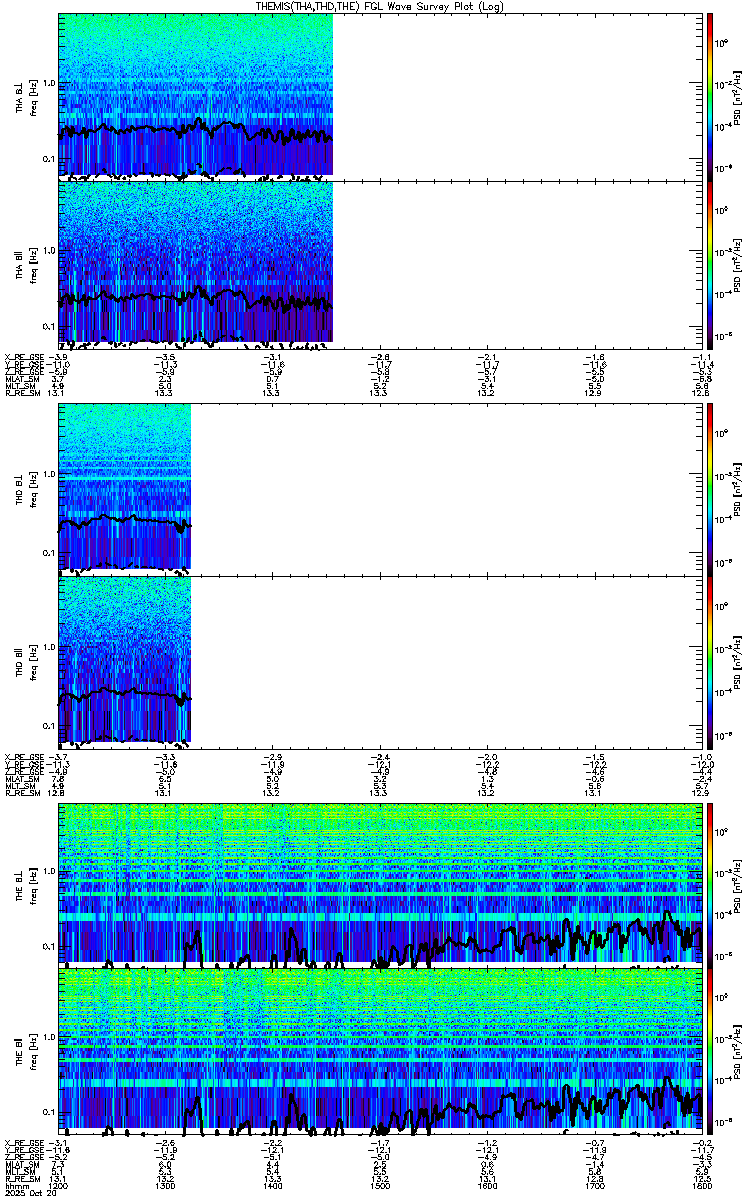Select the THA B-perpendicular spectrogram panel
The height and width of the screenshot is (1200, 750).
[380, 95]
